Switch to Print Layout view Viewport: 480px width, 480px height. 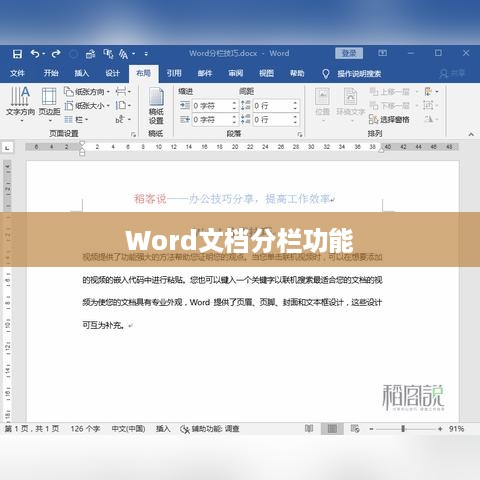point(332,429)
